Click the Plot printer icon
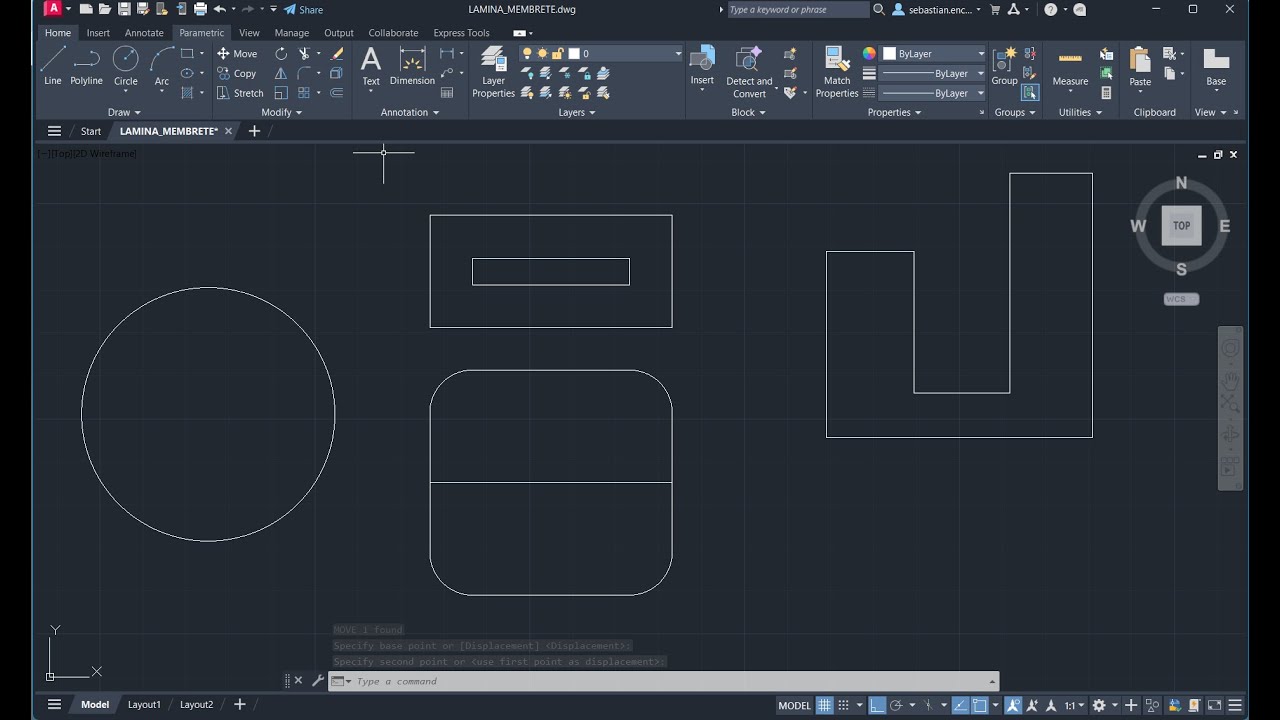 (x=200, y=9)
